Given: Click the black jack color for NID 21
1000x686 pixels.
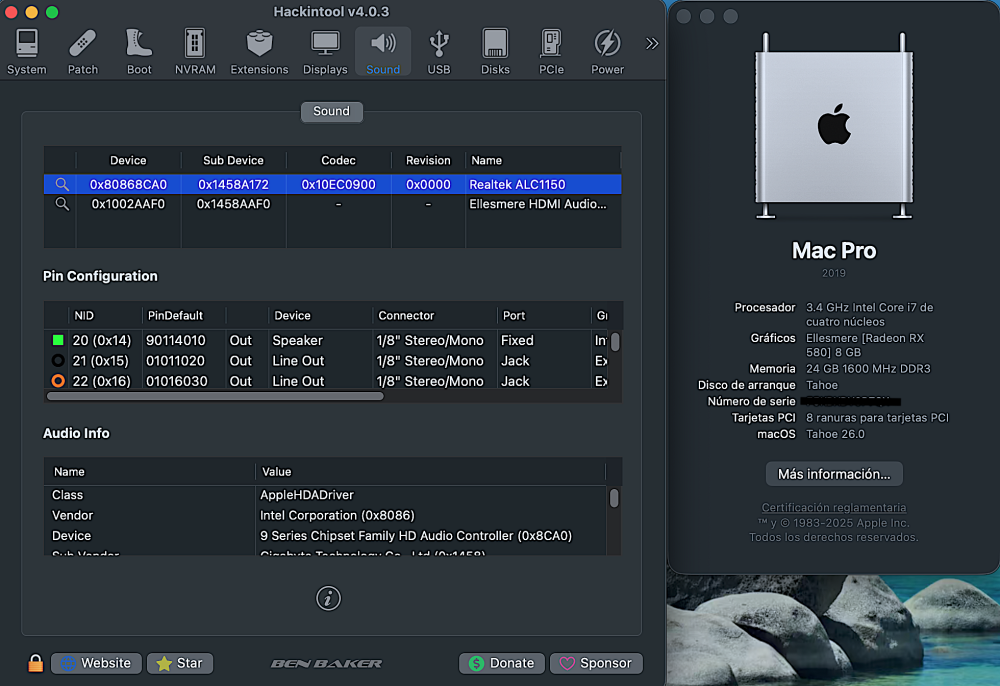Looking at the screenshot, I should [58, 360].
